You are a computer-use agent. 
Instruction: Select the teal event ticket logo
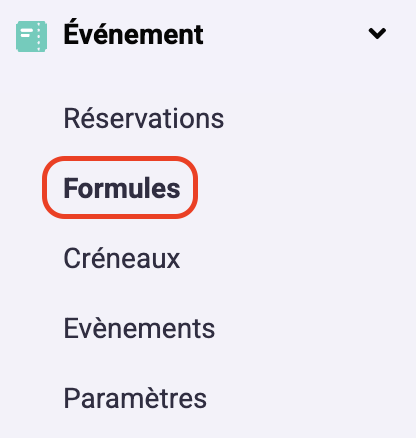31,36
